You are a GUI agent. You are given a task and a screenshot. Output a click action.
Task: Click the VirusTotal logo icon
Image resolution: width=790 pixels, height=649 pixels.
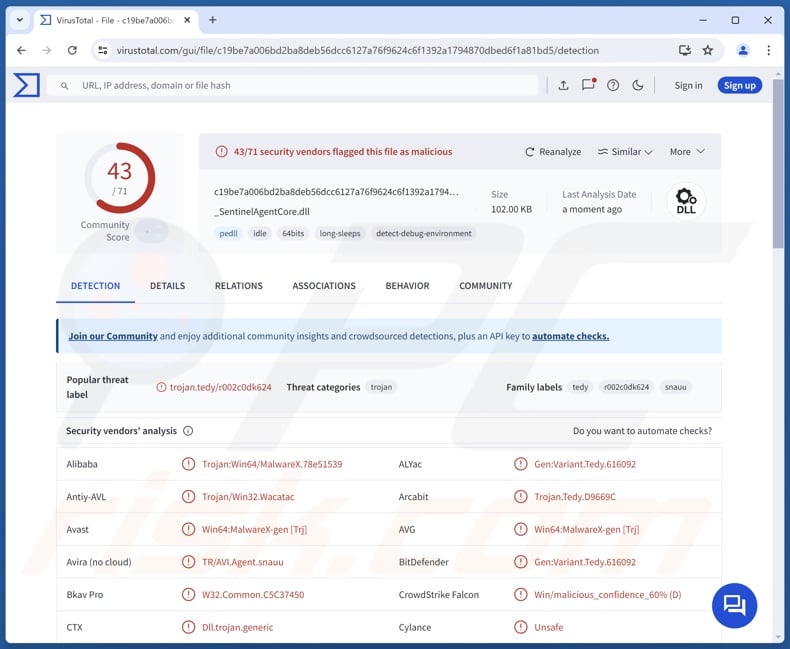(26, 85)
